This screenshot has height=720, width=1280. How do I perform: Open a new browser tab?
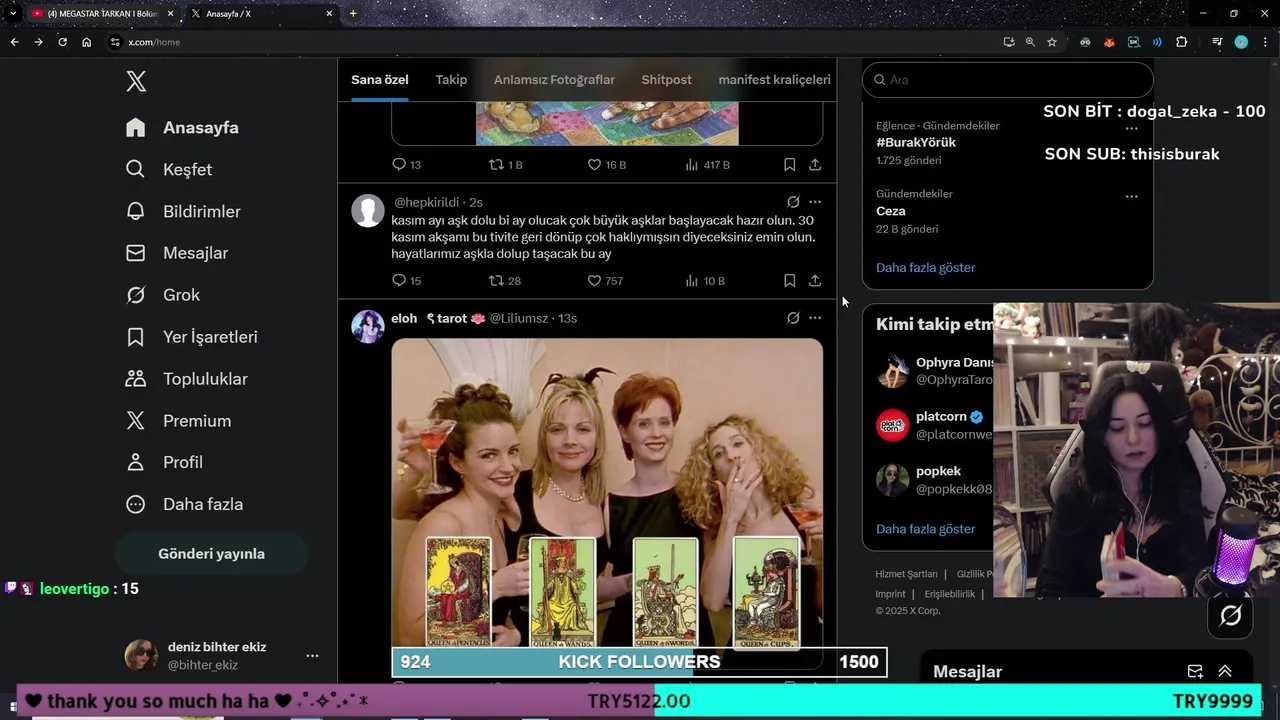click(353, 14)
